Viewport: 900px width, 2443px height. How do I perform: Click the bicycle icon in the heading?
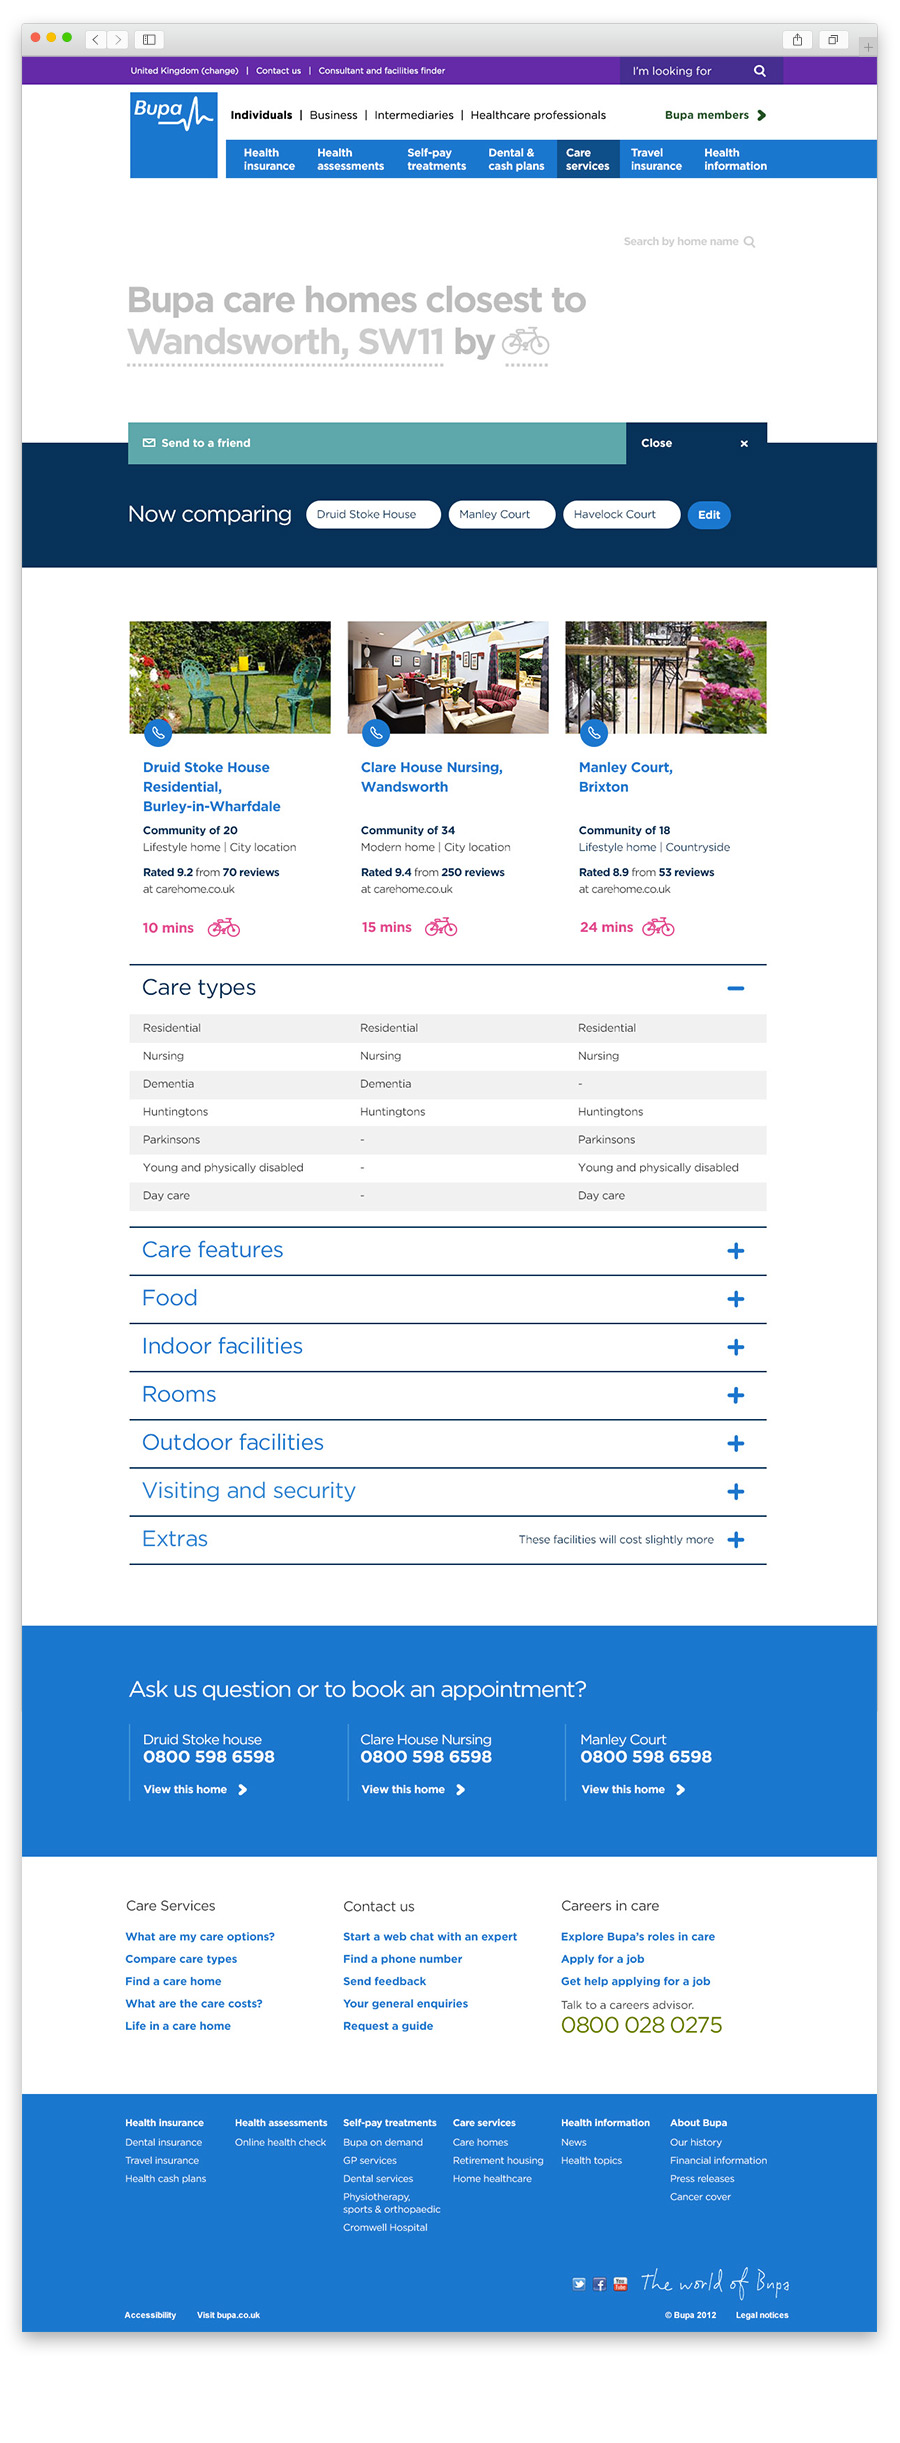(526, 342)
